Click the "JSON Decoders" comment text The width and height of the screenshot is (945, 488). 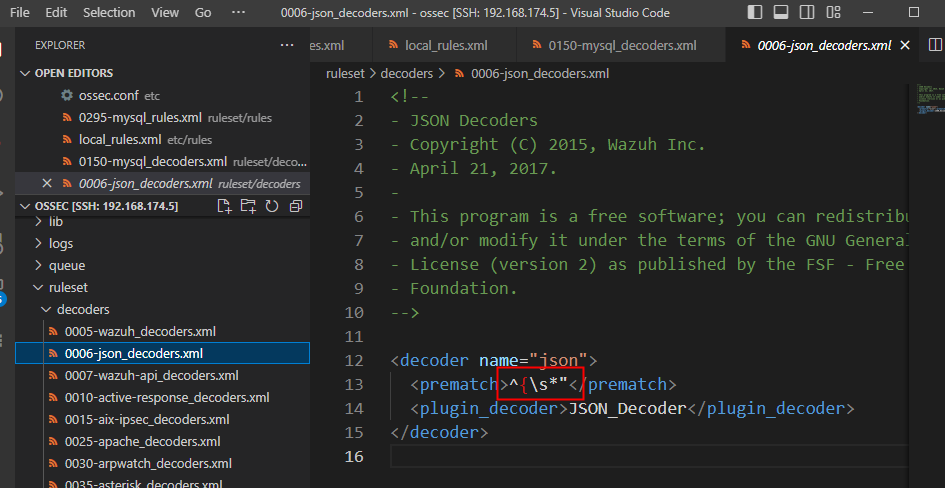(474, 120)
